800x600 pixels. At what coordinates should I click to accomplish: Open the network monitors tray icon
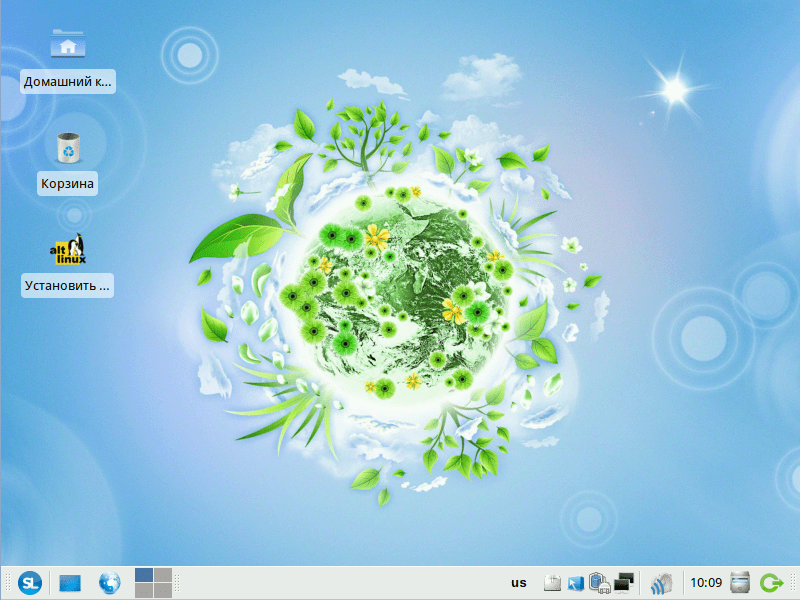click(x=625, y=583)
